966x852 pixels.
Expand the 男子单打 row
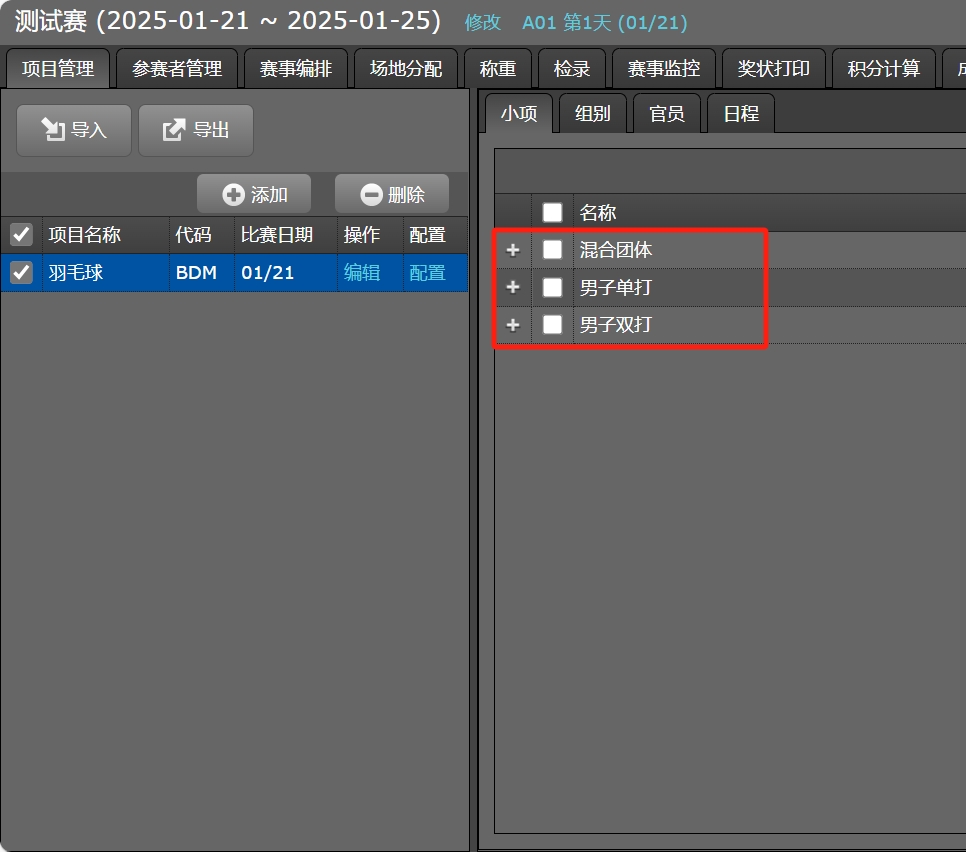[x=513, y=288]
